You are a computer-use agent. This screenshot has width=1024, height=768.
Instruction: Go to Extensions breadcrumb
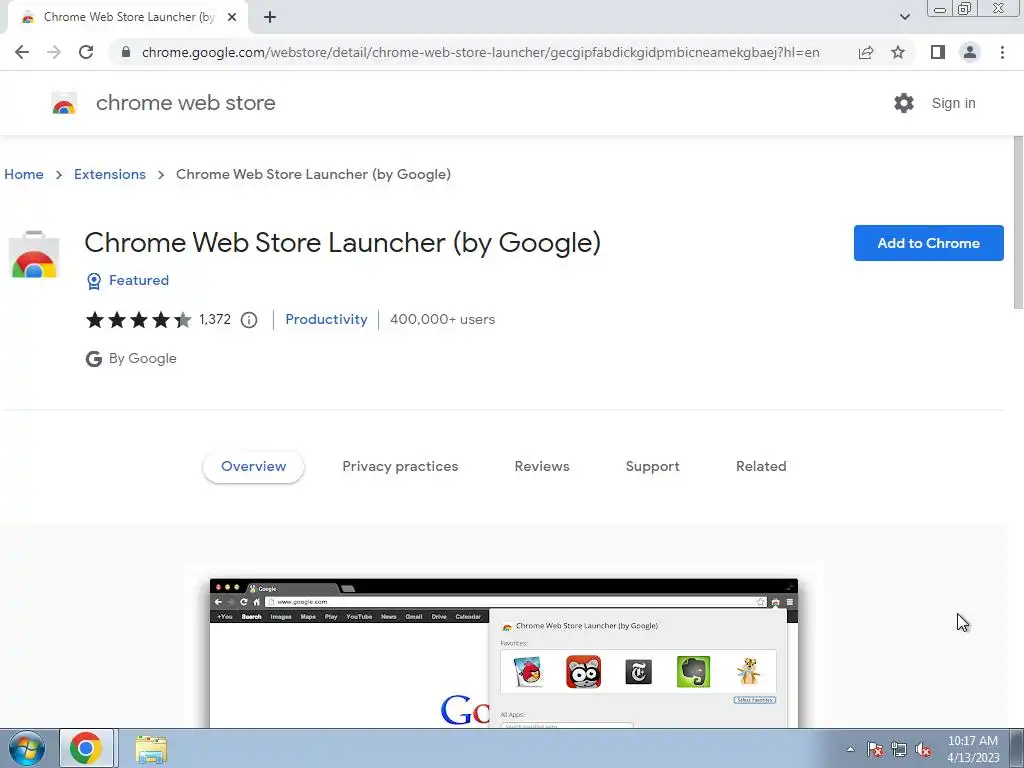click(110, 174)
